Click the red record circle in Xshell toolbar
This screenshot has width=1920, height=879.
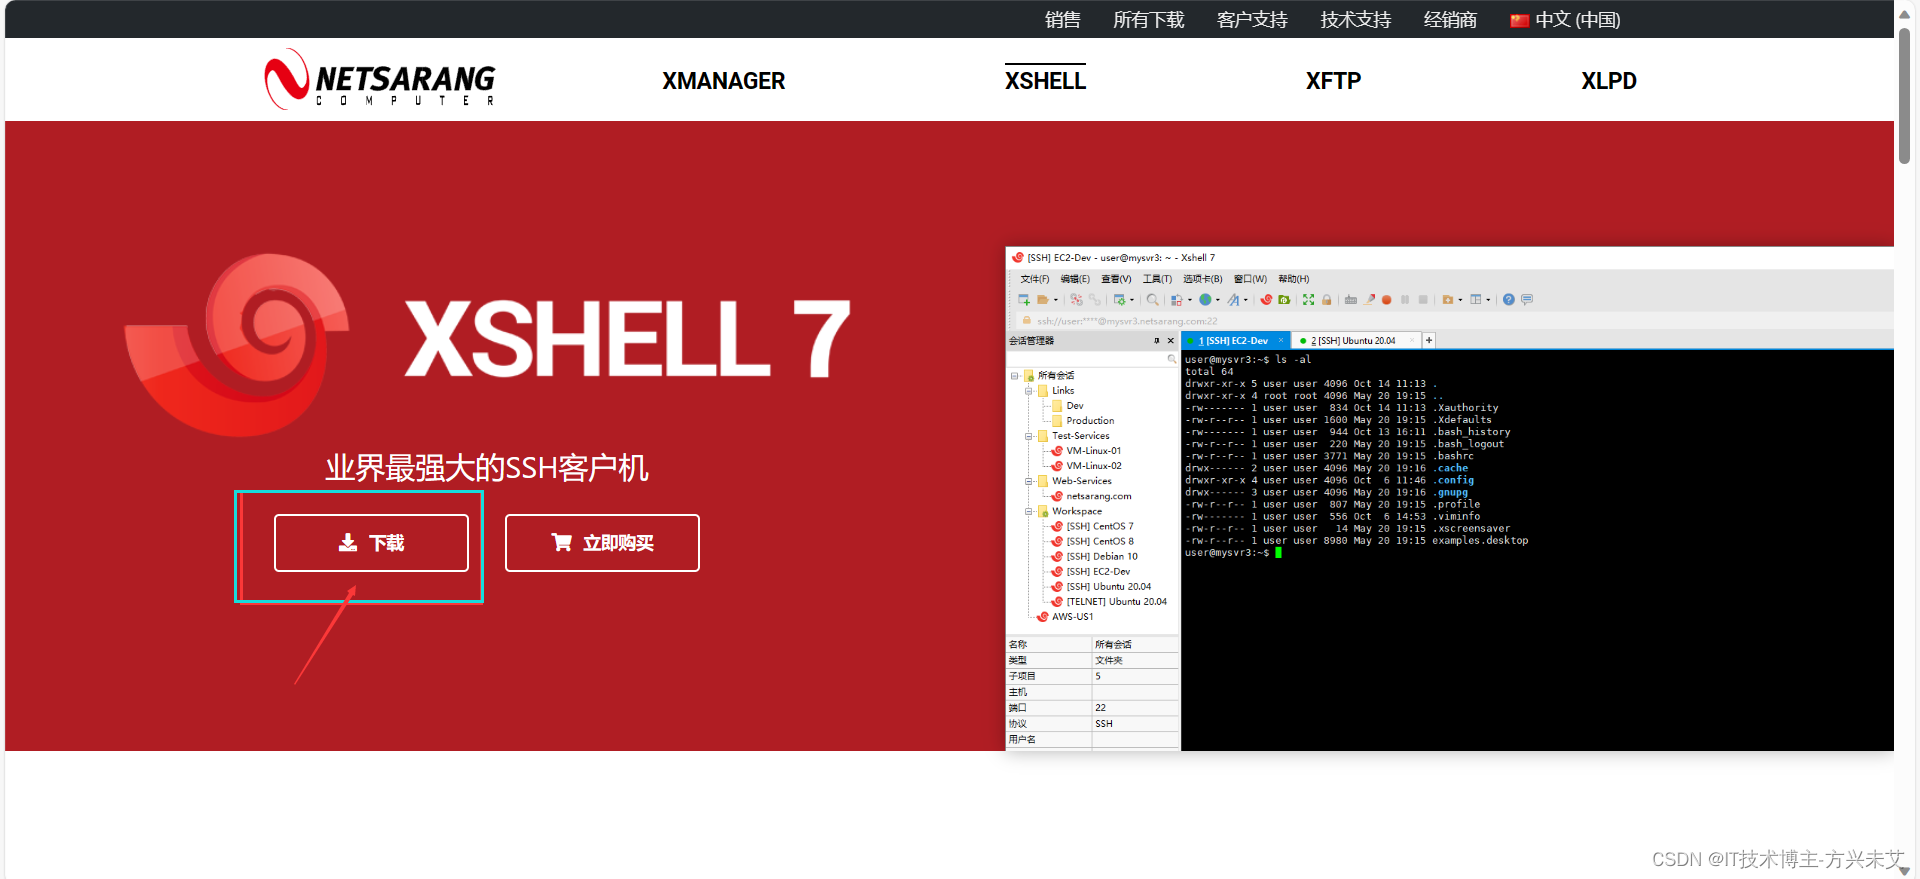[x=1387, y=300]
